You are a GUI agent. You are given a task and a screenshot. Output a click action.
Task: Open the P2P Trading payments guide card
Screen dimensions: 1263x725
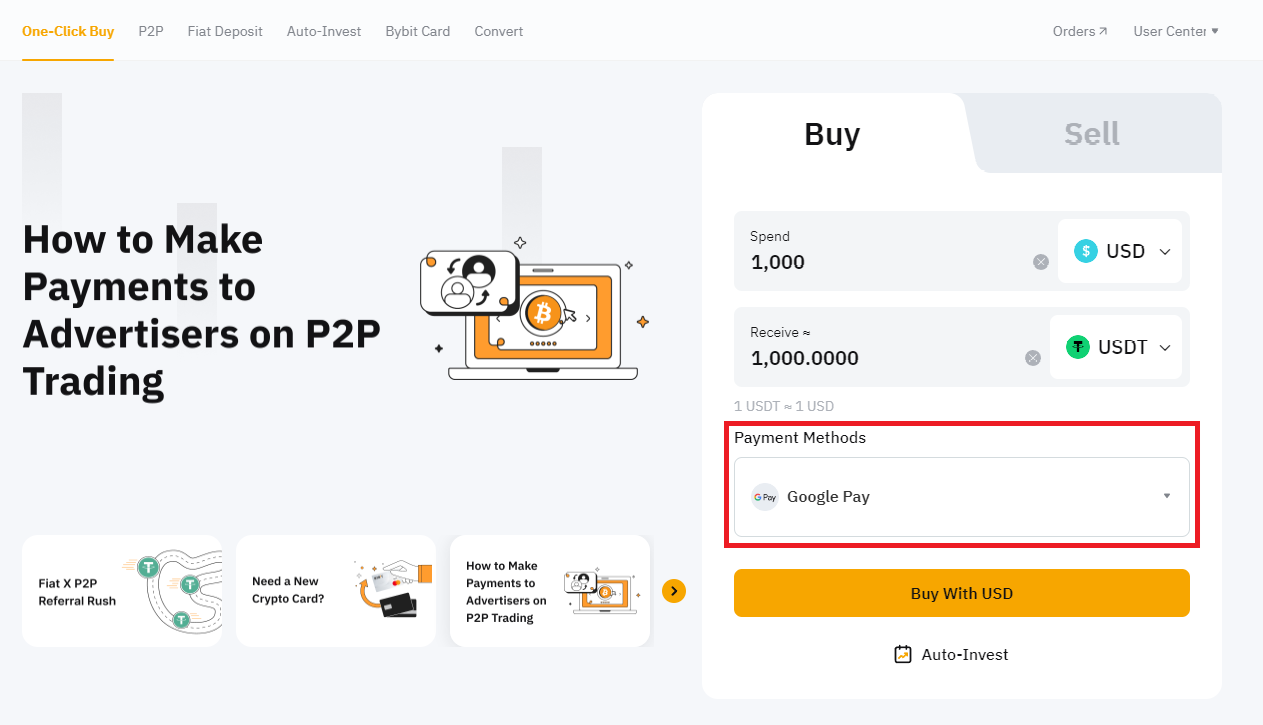coord(550,591)
